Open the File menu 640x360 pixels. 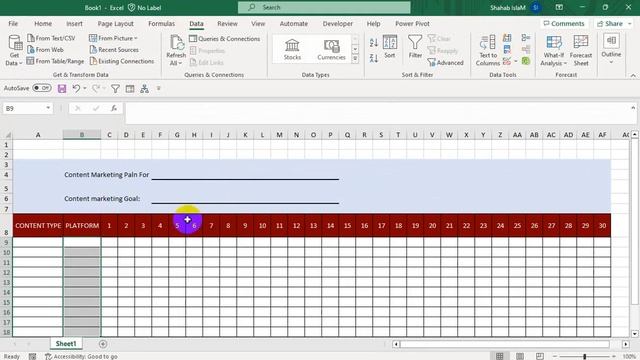point(13,24)
